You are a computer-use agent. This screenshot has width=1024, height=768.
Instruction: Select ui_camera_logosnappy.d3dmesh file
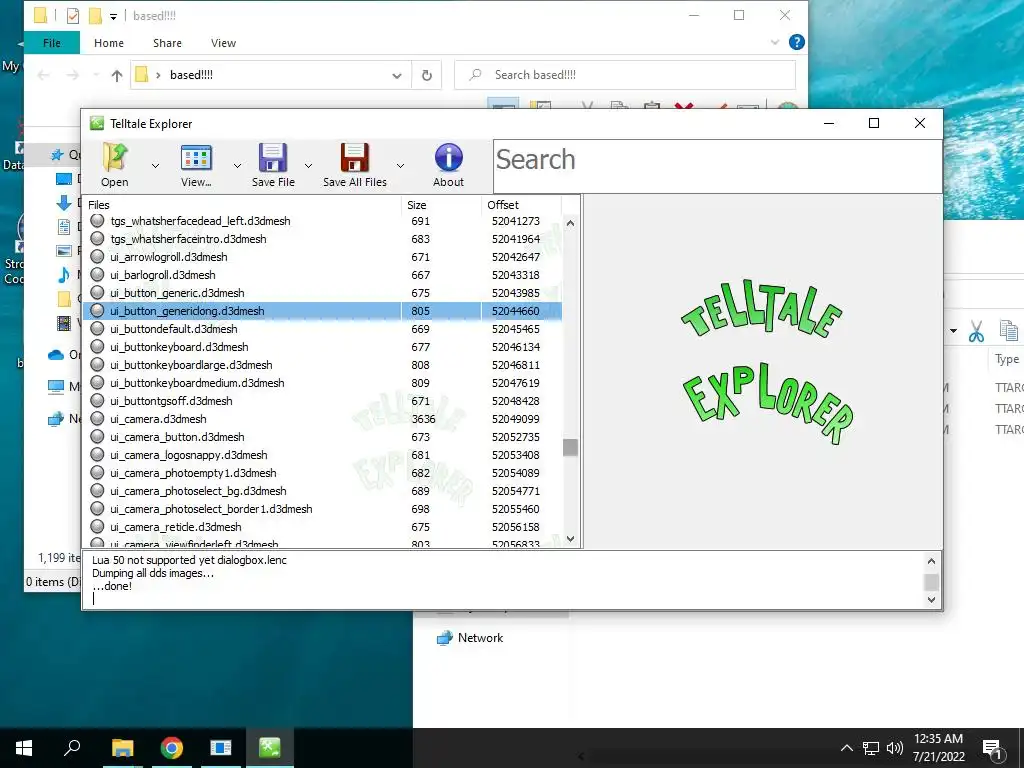[322, 455]
